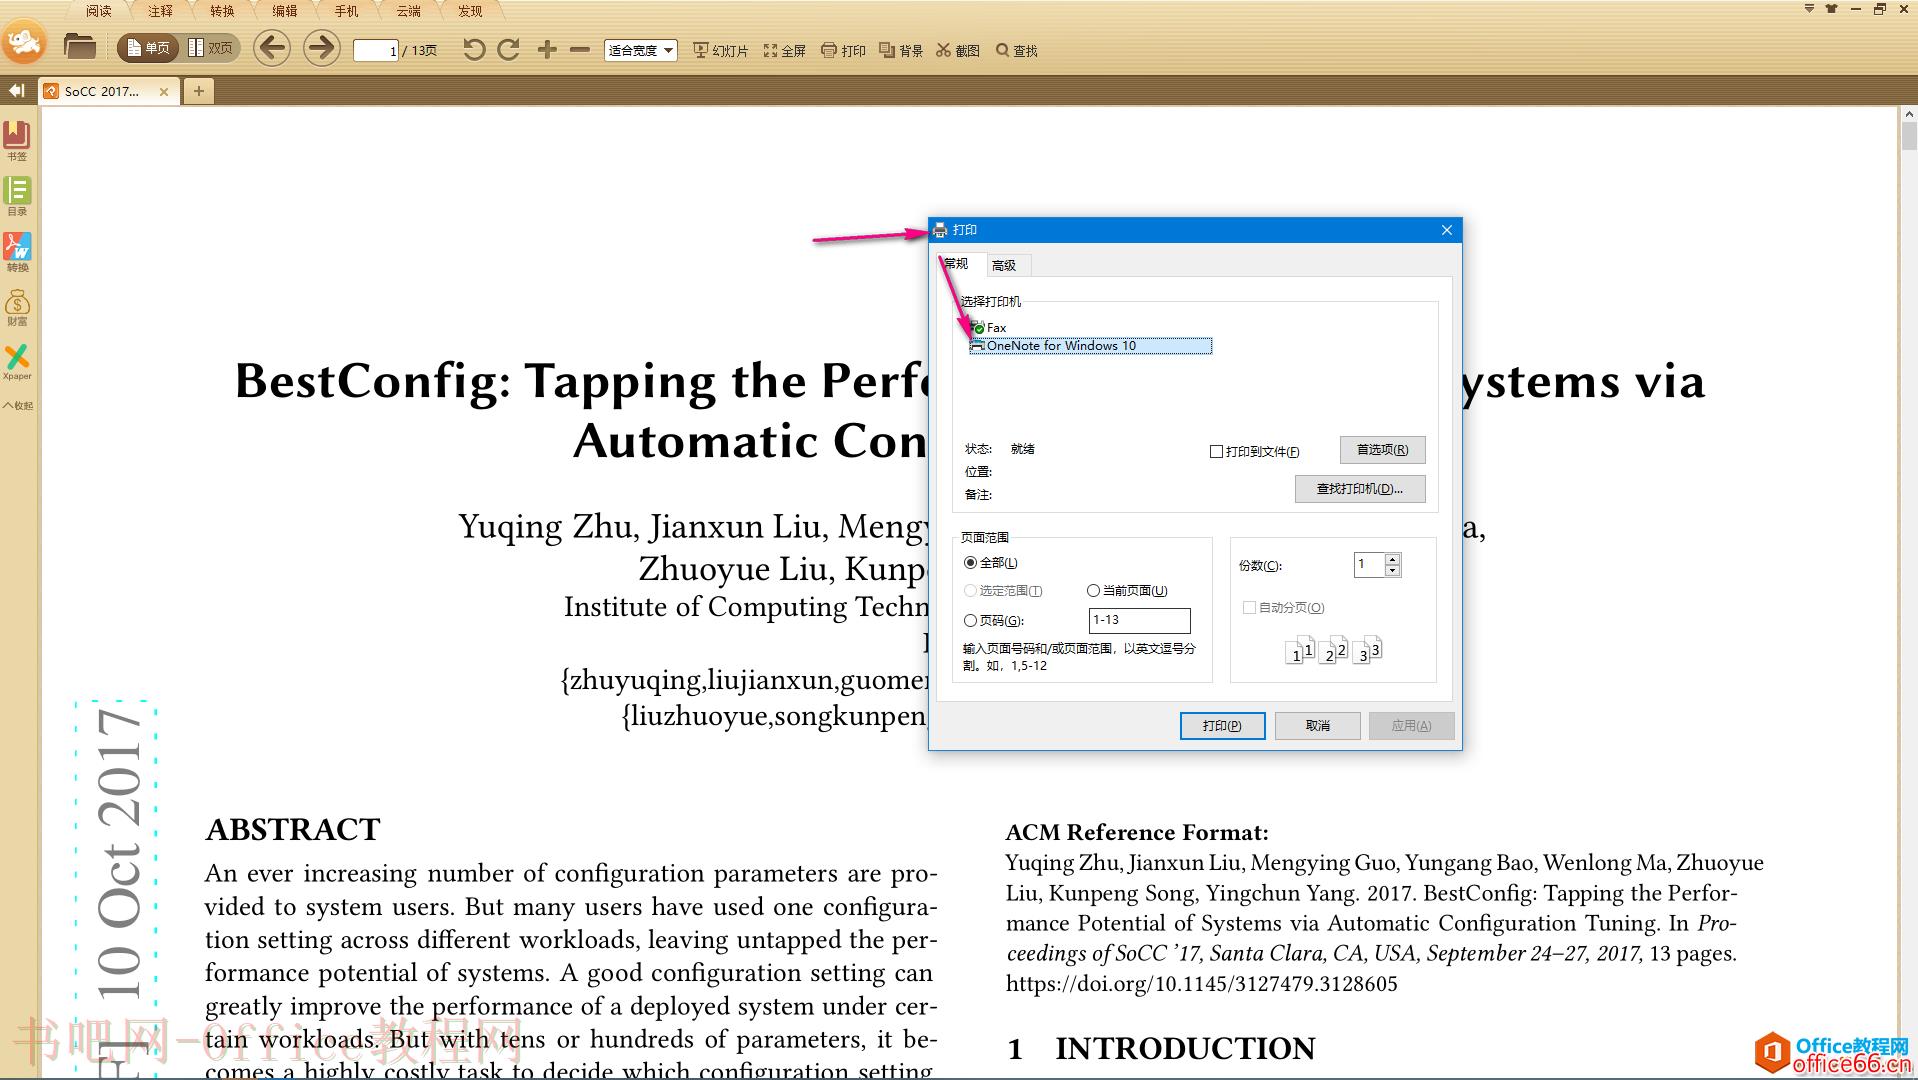
Task: Switch to 常规 tab in print dialog
Action: click(956, 264)
